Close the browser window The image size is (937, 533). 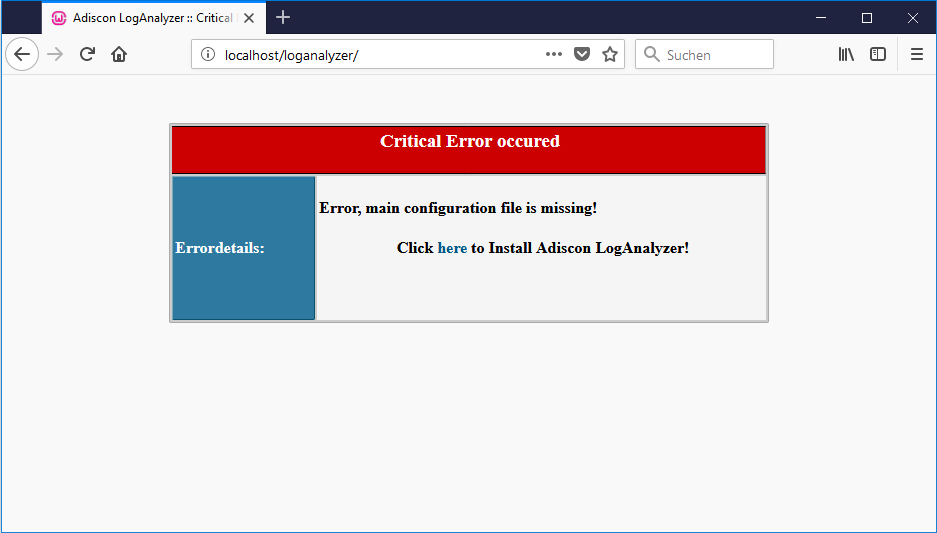click(912, 18)
